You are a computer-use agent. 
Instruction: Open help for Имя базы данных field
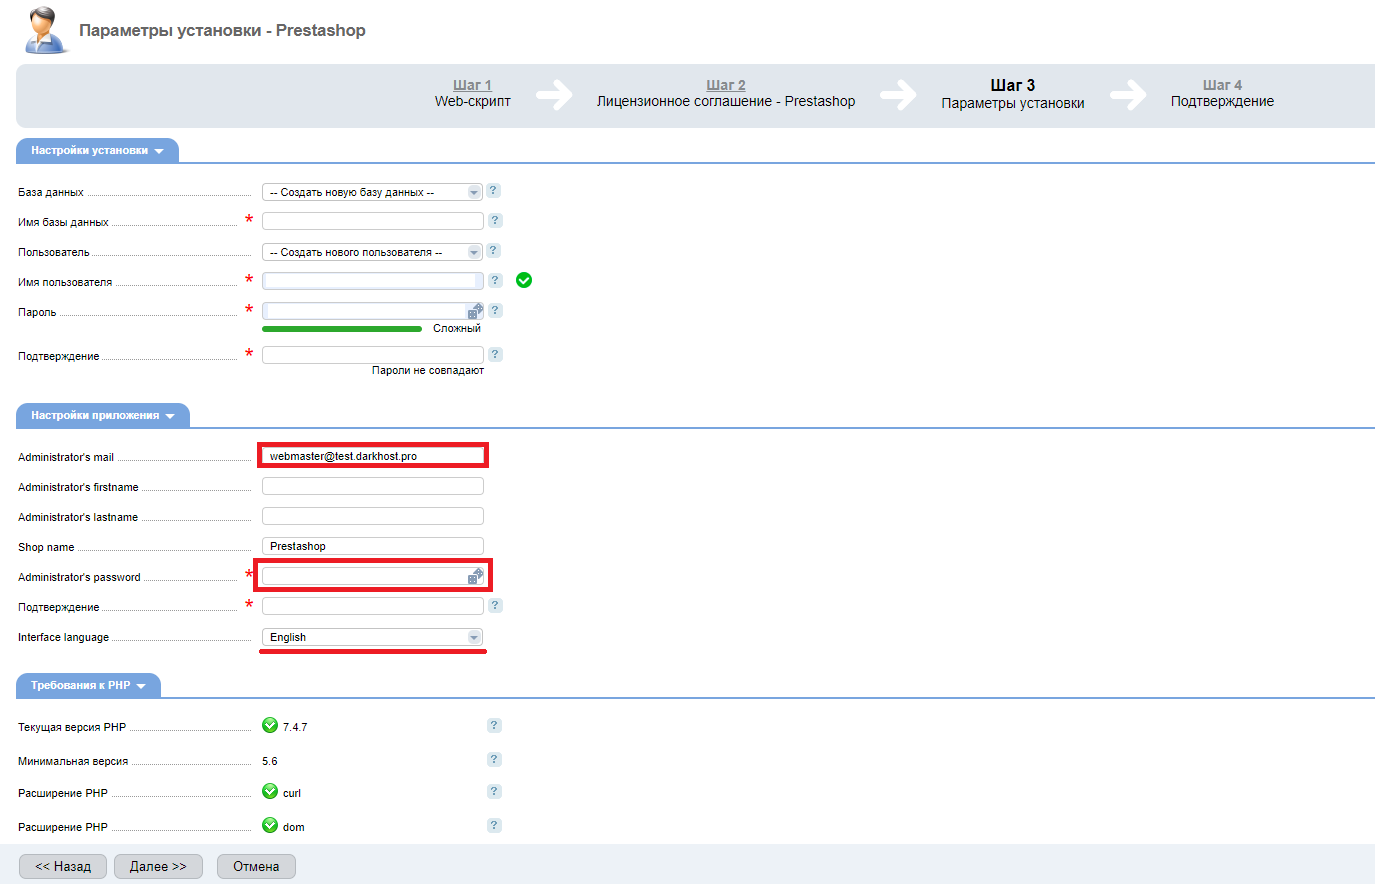click(495, 220)
